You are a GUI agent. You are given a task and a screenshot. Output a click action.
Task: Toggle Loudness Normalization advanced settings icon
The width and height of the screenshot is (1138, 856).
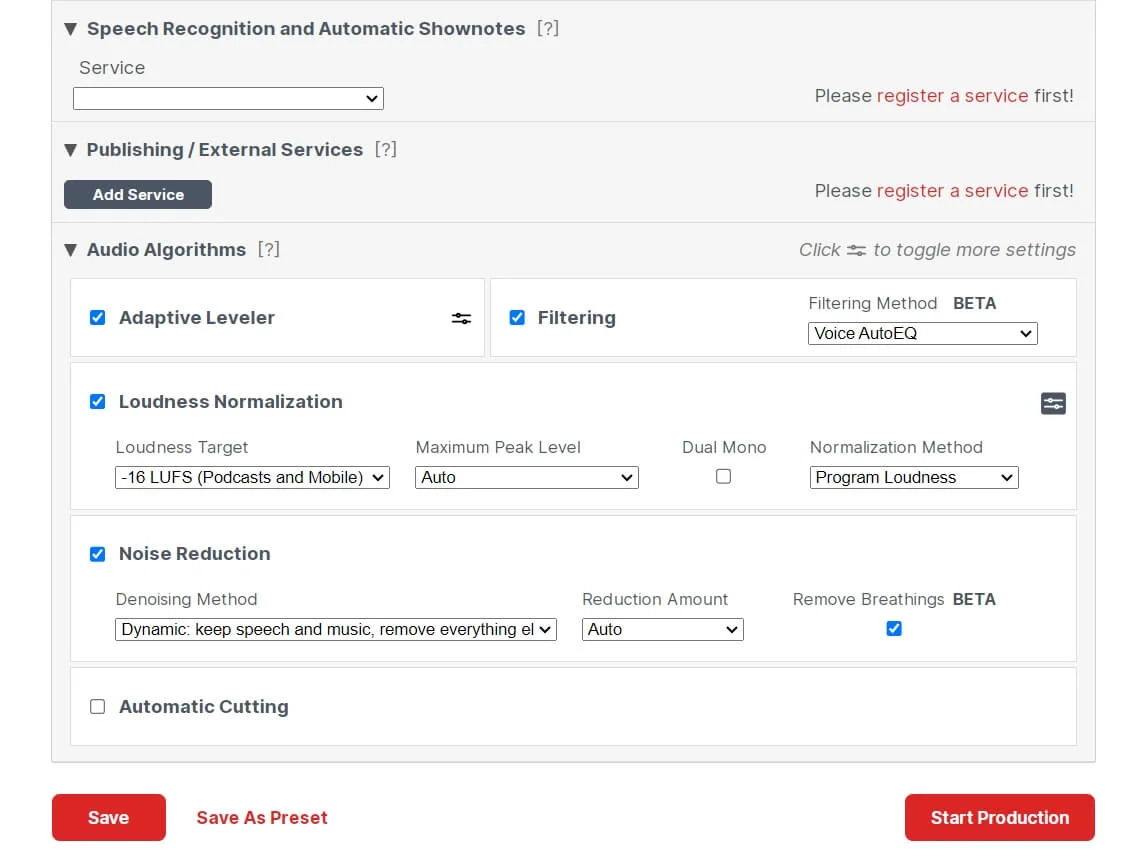coord(1053,403)
